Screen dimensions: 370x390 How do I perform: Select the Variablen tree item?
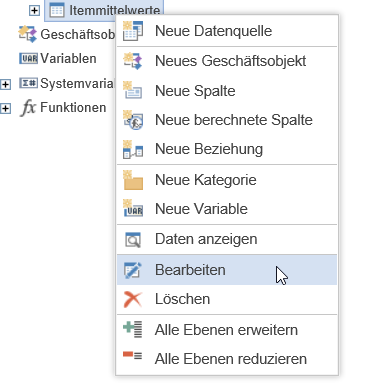coord(58,58)
